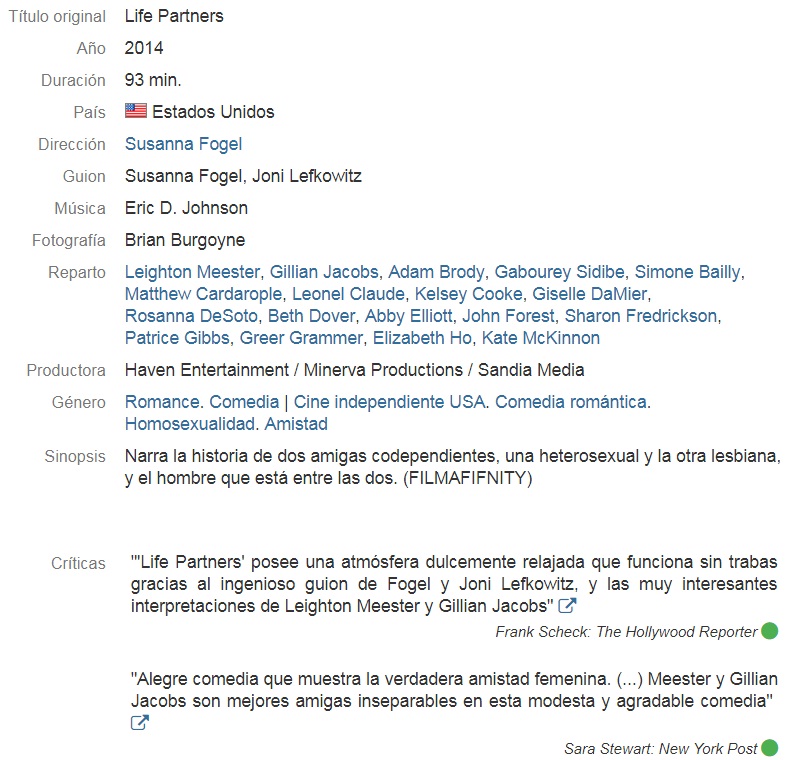
Task: Open Beth Dover cast link
Action: pos(311,316)
